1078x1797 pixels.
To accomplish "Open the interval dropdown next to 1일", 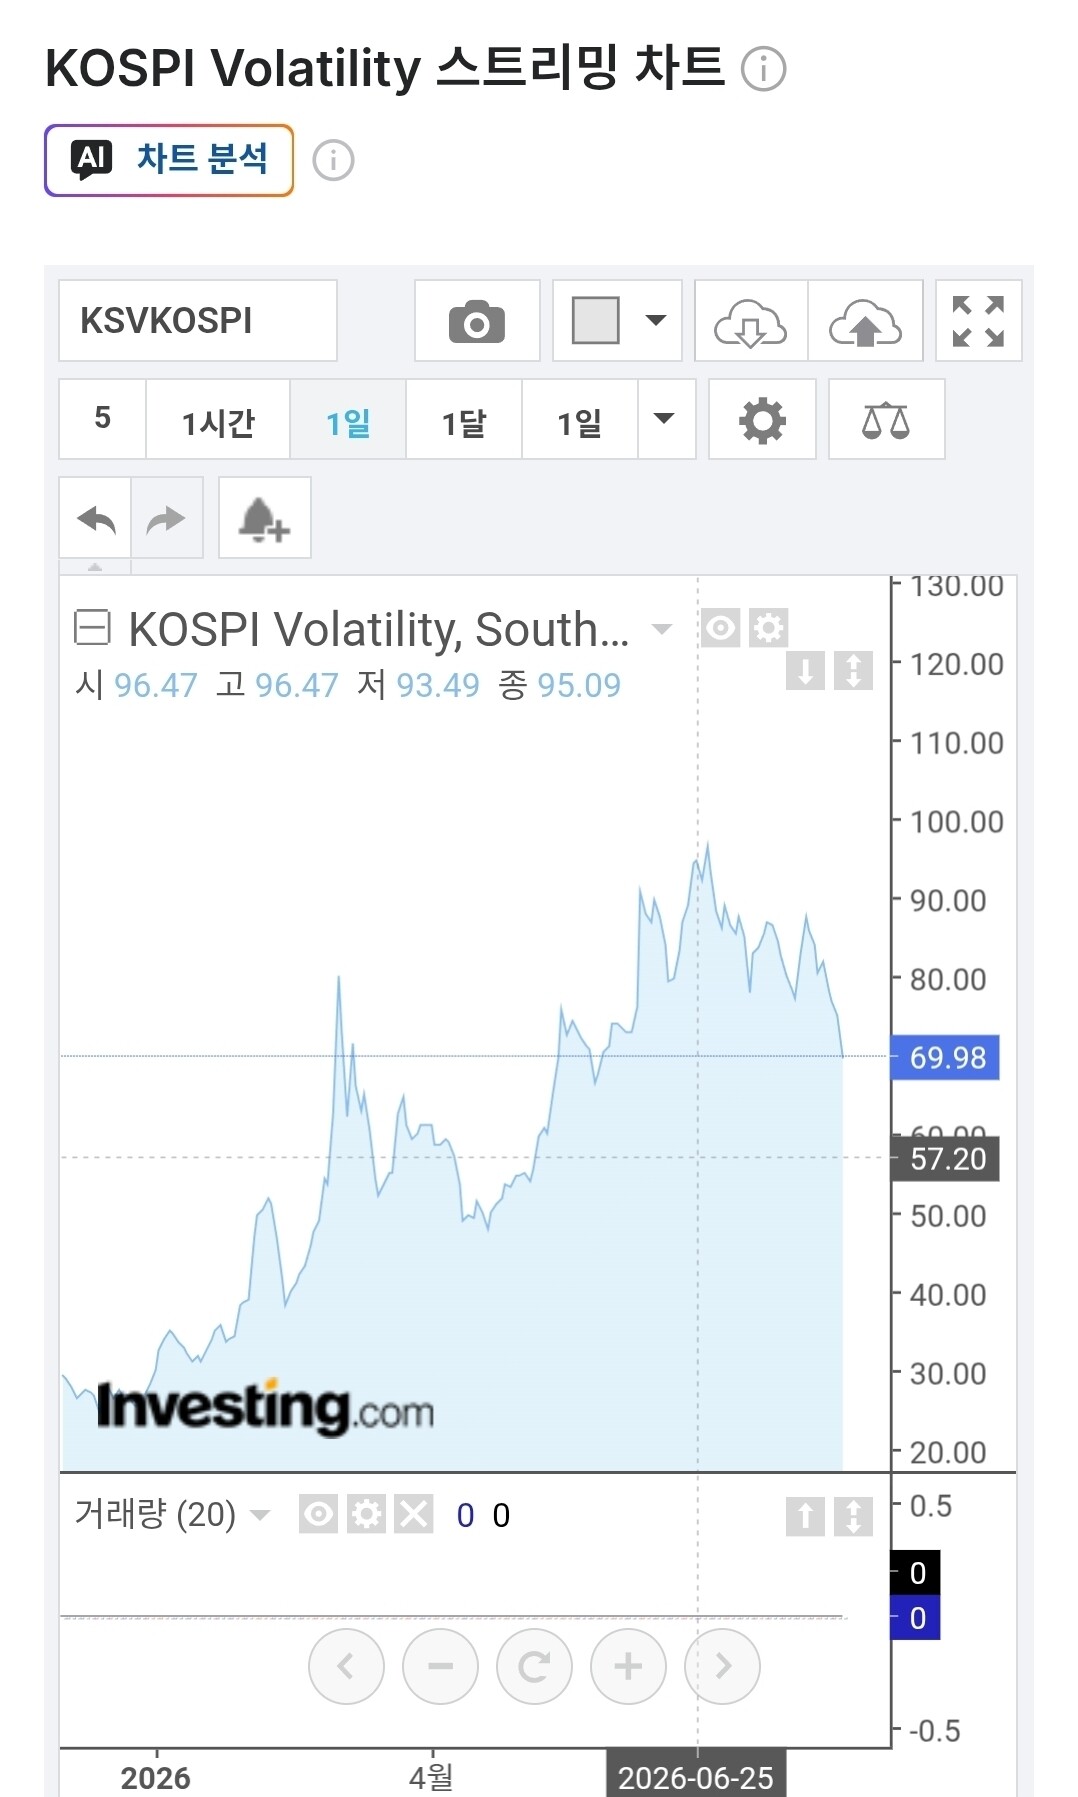I will (665, 419).
